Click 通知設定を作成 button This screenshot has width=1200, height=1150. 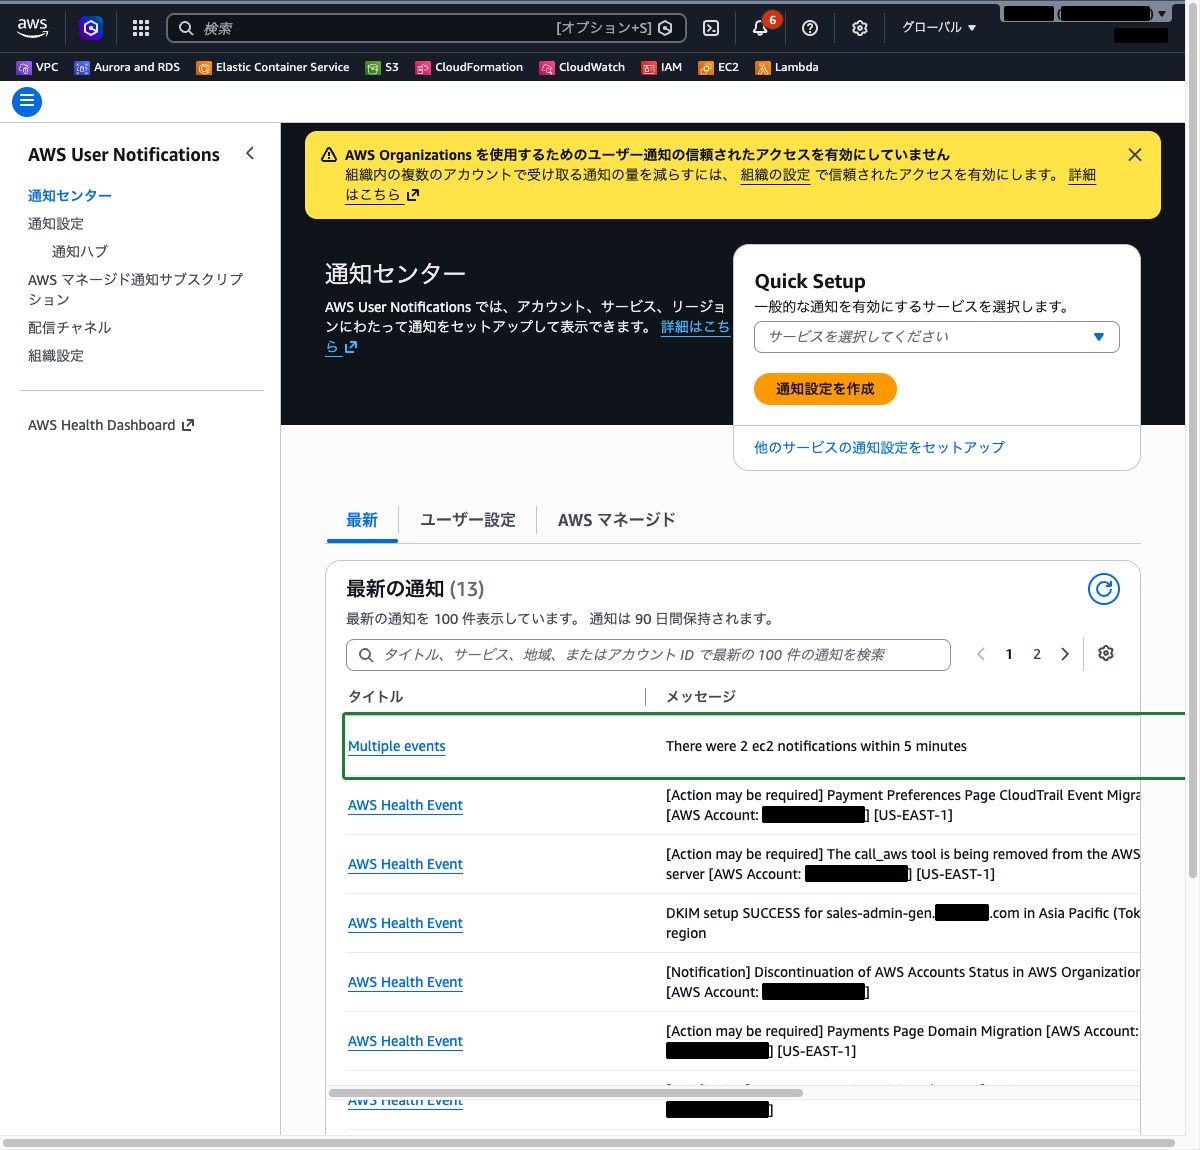click(825, 389)
